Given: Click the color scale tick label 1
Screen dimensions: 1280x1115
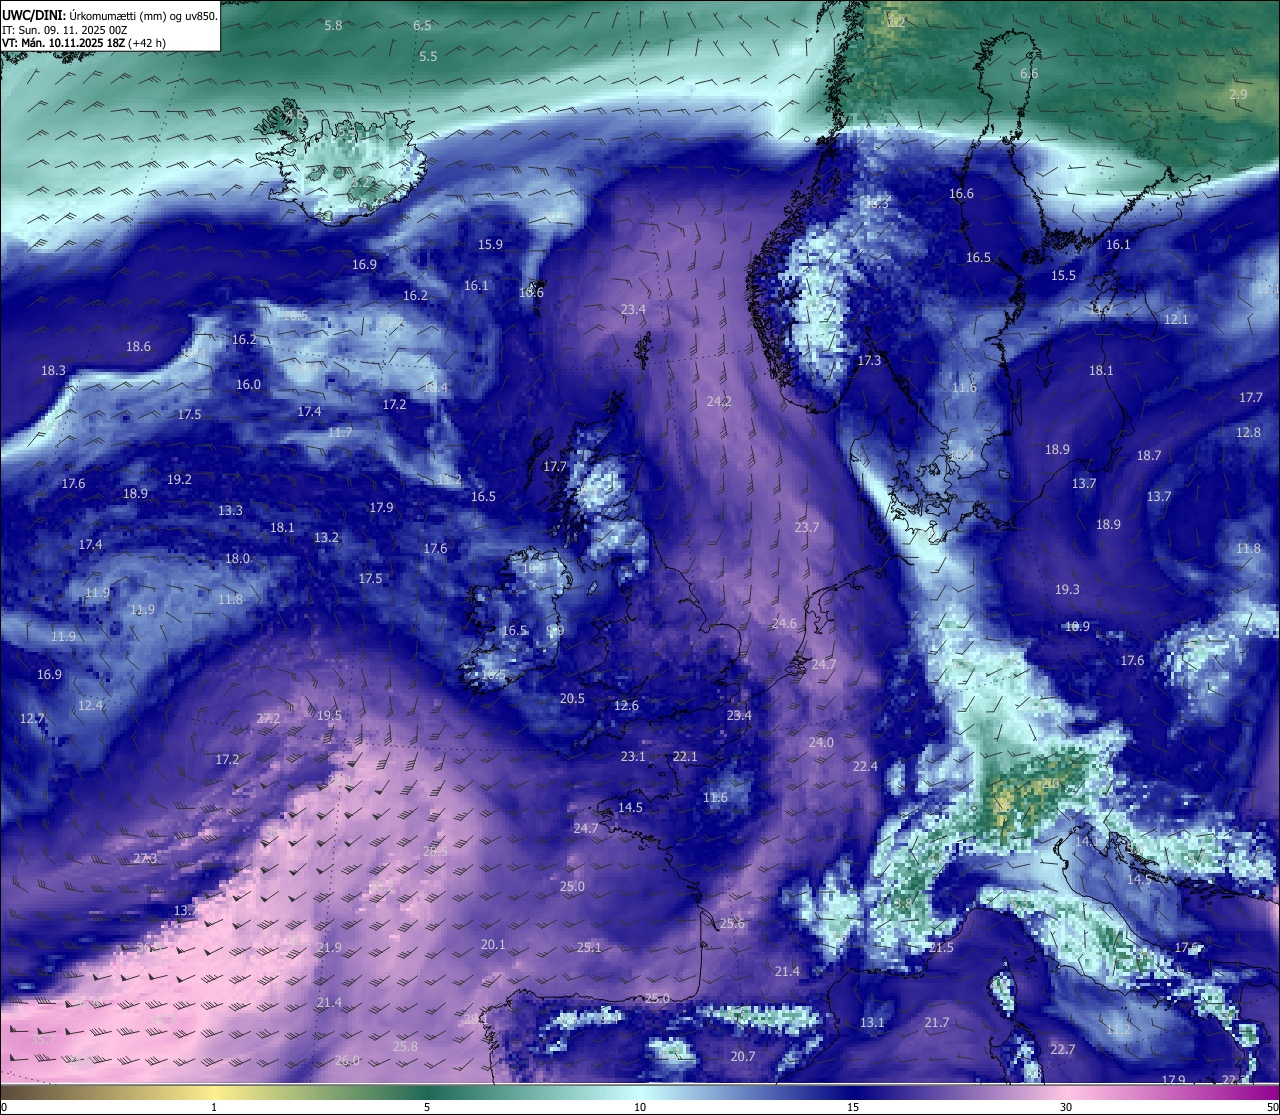Looking at the screenshot, I should [x=214, y=1107].
